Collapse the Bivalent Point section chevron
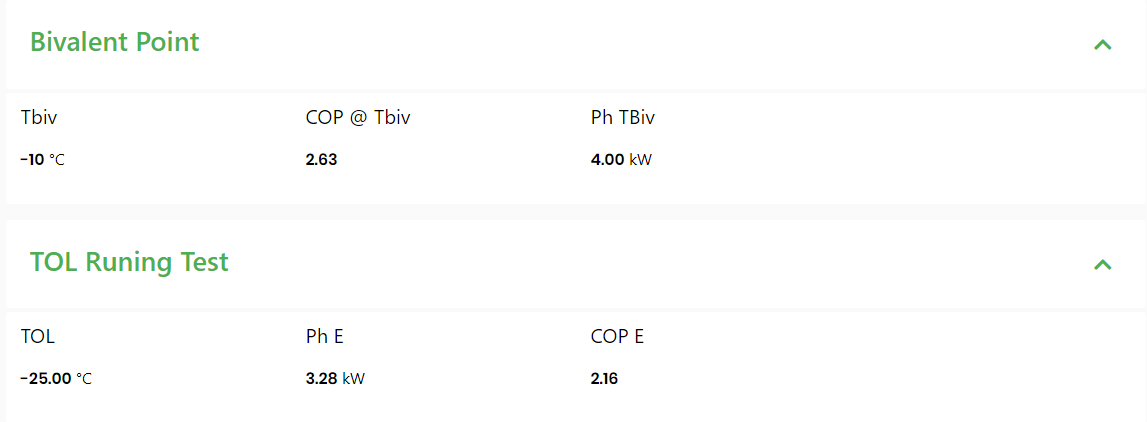 click(1103, 44)
